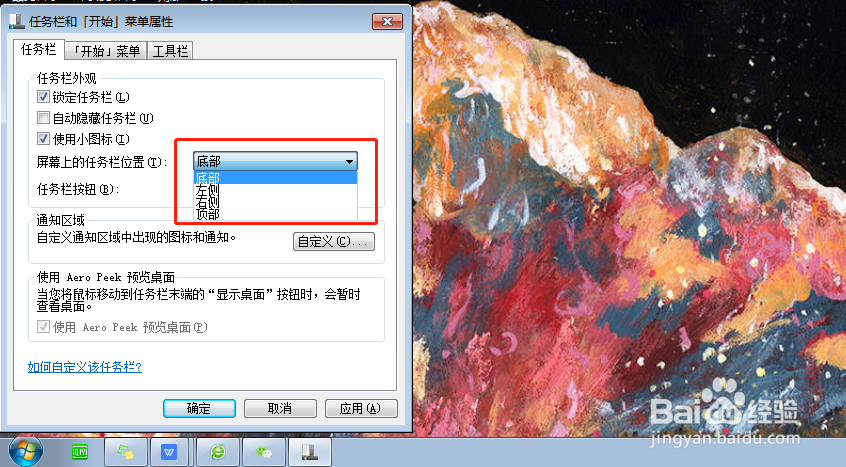The width and height of the screenshot is (846, 467).
Task: Click the 屏幕上的任务栏位置(T) label
Action: tap(102, 162)
